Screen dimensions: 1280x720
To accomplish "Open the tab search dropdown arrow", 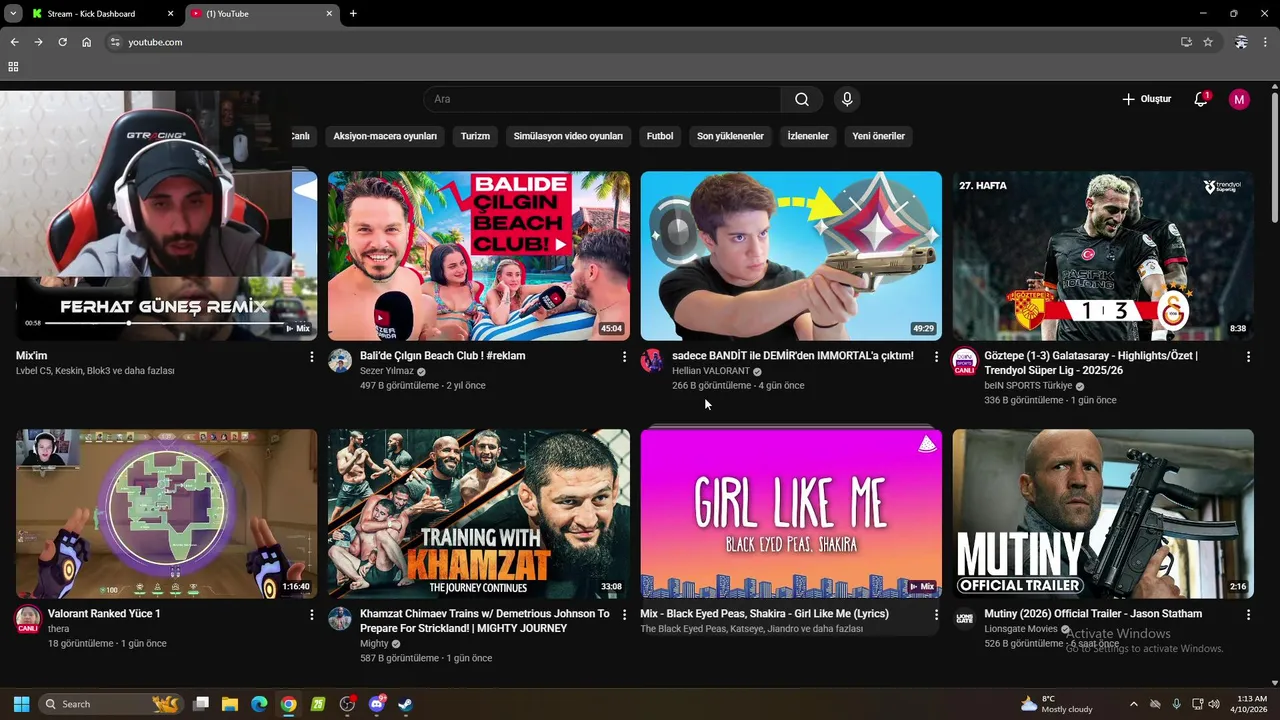I will pos(12,14).
